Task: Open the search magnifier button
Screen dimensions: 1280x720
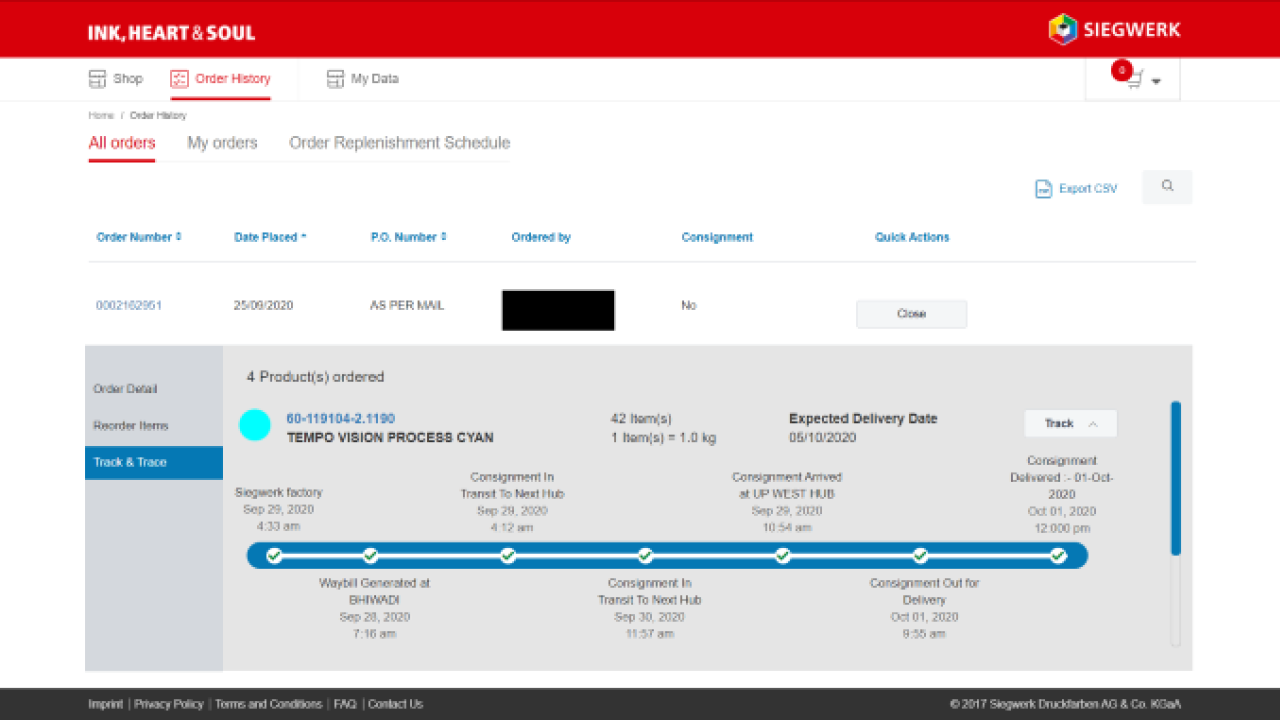Action: [x=1167, y=187]
